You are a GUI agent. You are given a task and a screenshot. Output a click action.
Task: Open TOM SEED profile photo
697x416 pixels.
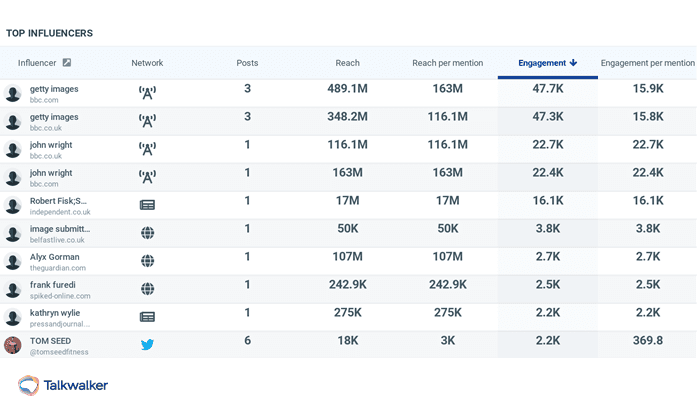[13, 345]
